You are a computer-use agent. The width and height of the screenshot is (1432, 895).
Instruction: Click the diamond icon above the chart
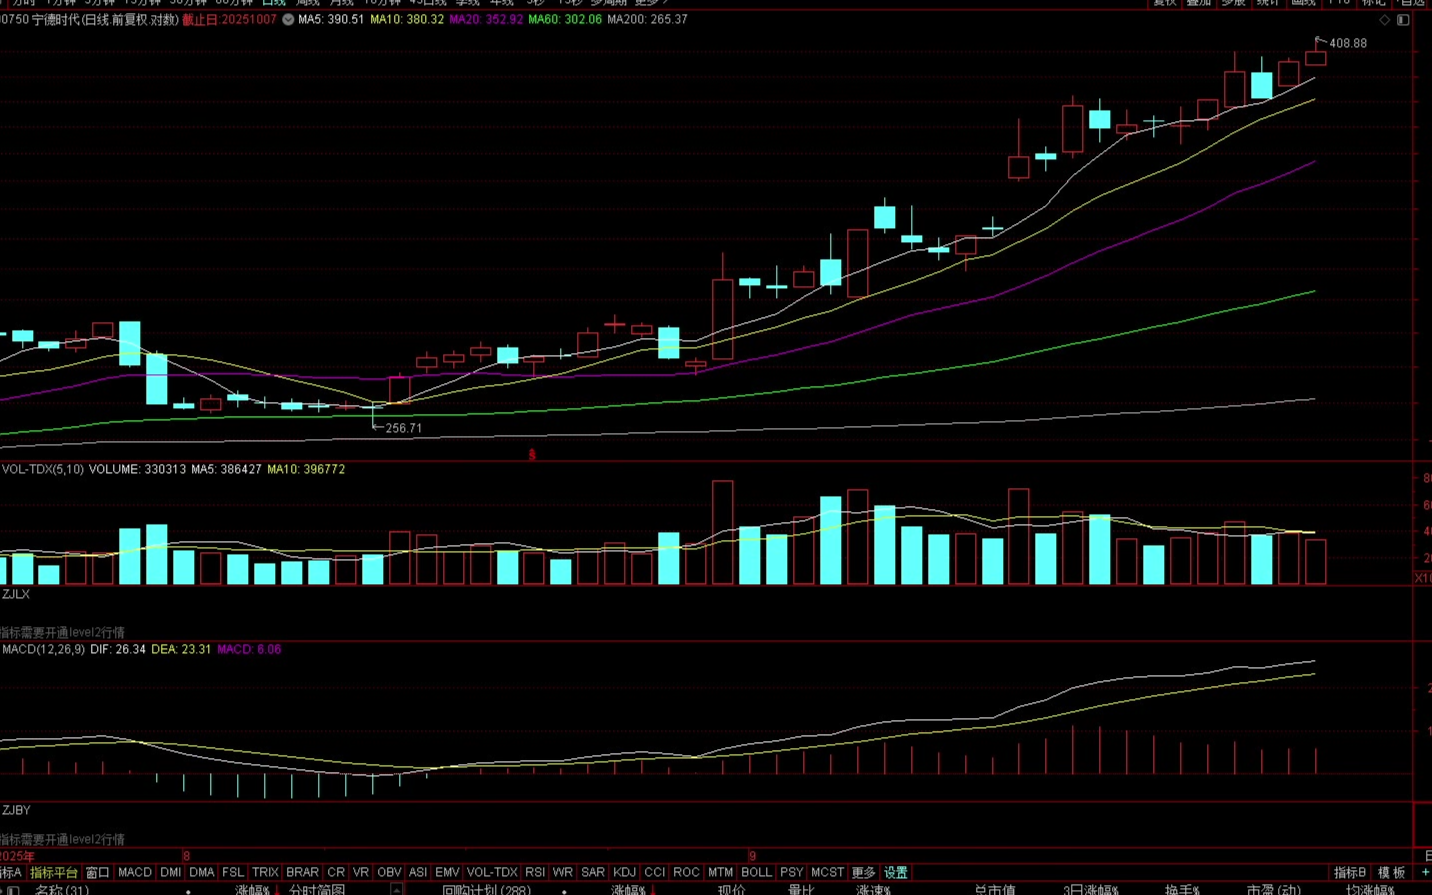tap(1385, 20)
